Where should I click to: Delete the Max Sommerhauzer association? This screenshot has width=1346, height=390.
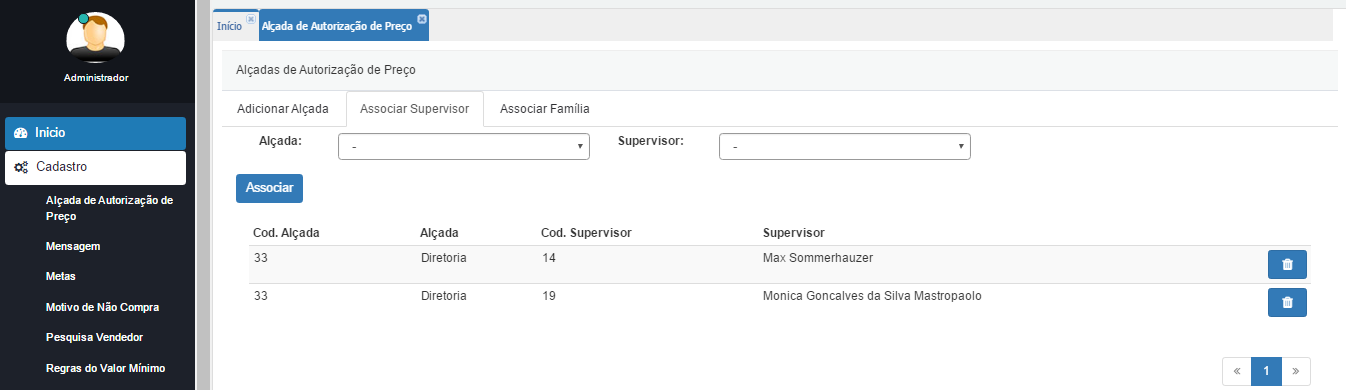click(x=1287, y=265)
